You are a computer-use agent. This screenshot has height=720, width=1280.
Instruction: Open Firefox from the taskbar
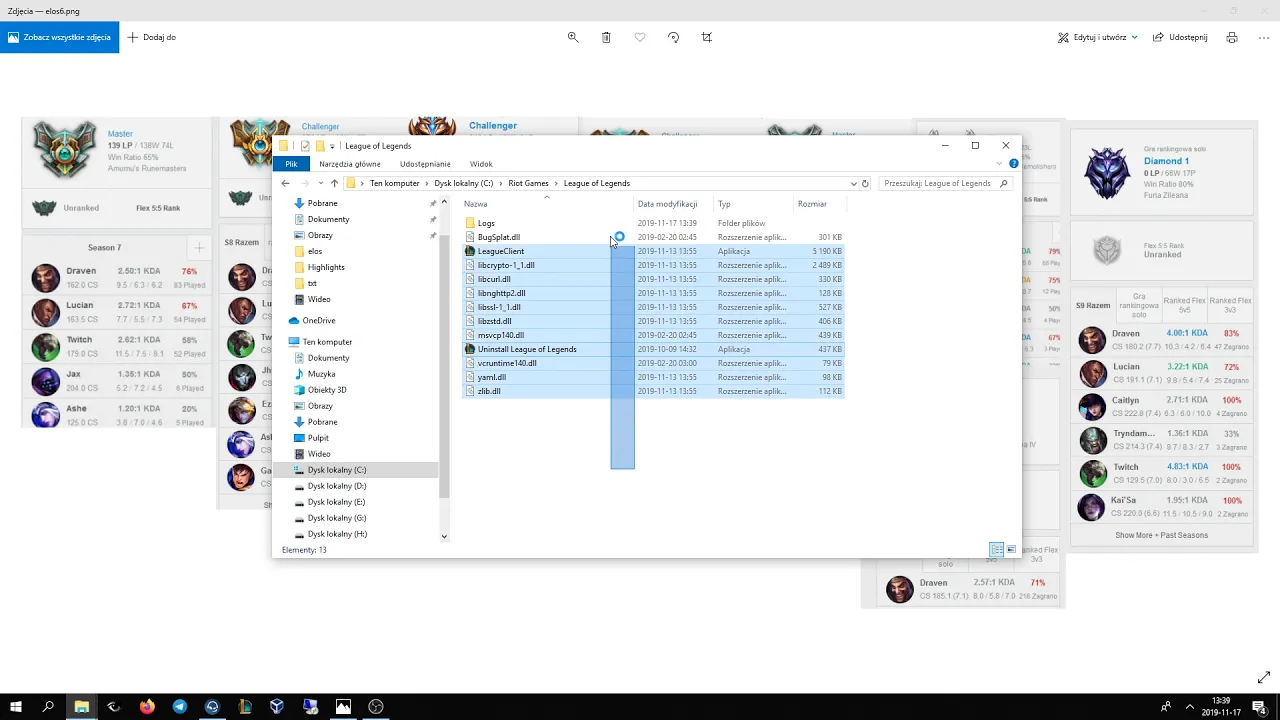[x=147, y=706]
